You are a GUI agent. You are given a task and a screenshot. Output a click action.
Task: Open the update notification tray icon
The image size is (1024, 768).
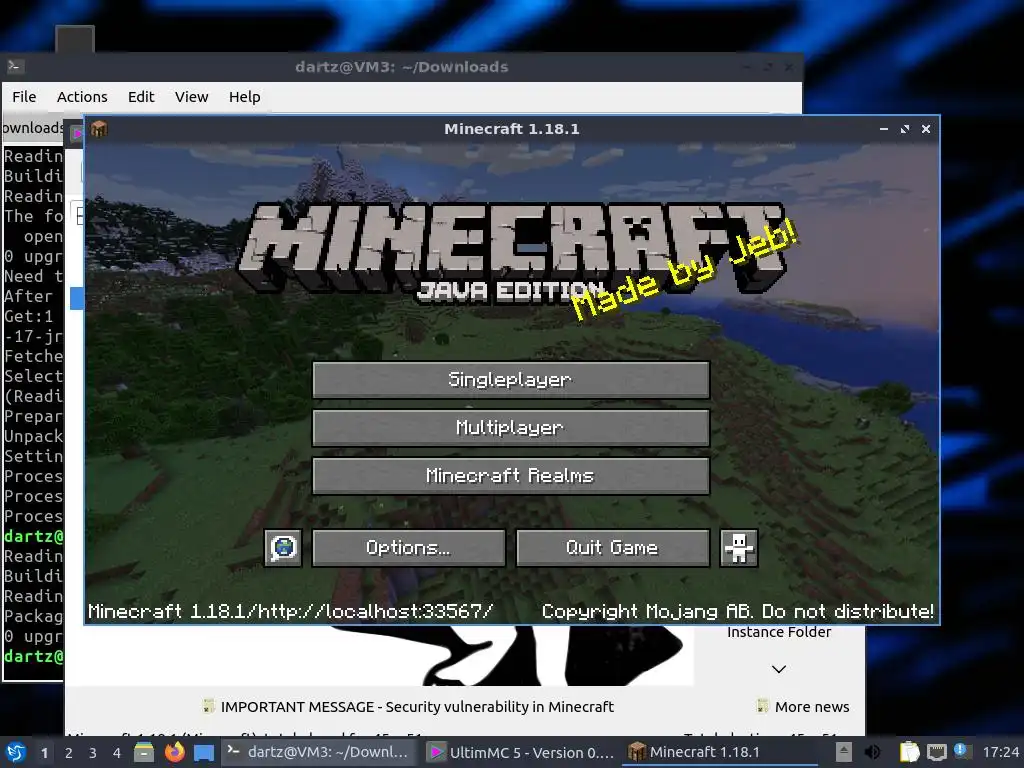pyautogui.click(x=961, y=750)
